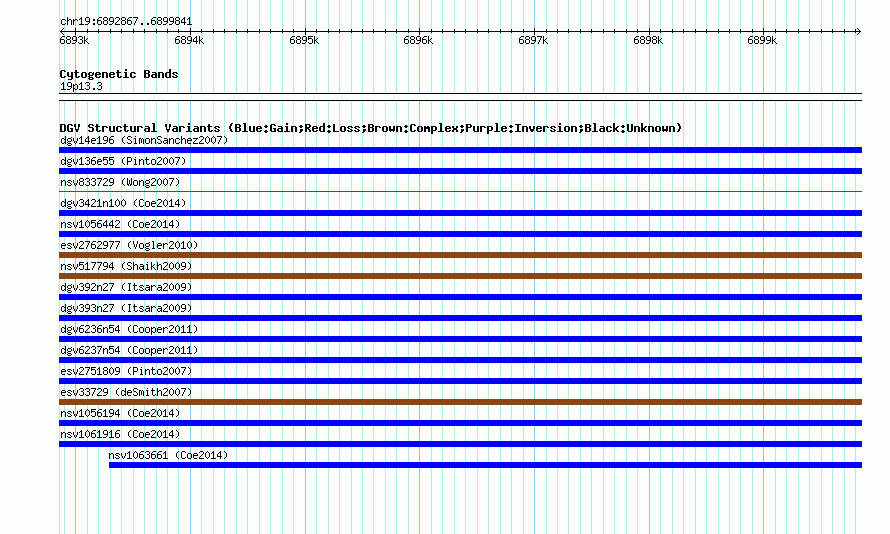
Task: Click the nsv1061916 (Coe2014) label
Action: pos(120,434)
